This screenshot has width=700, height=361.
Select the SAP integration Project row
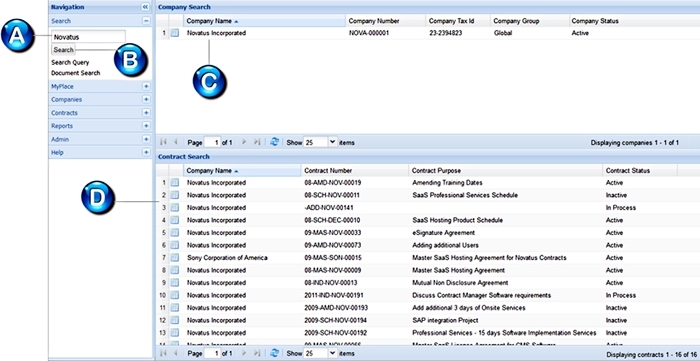pyautogui.click(x=428, y=320)
